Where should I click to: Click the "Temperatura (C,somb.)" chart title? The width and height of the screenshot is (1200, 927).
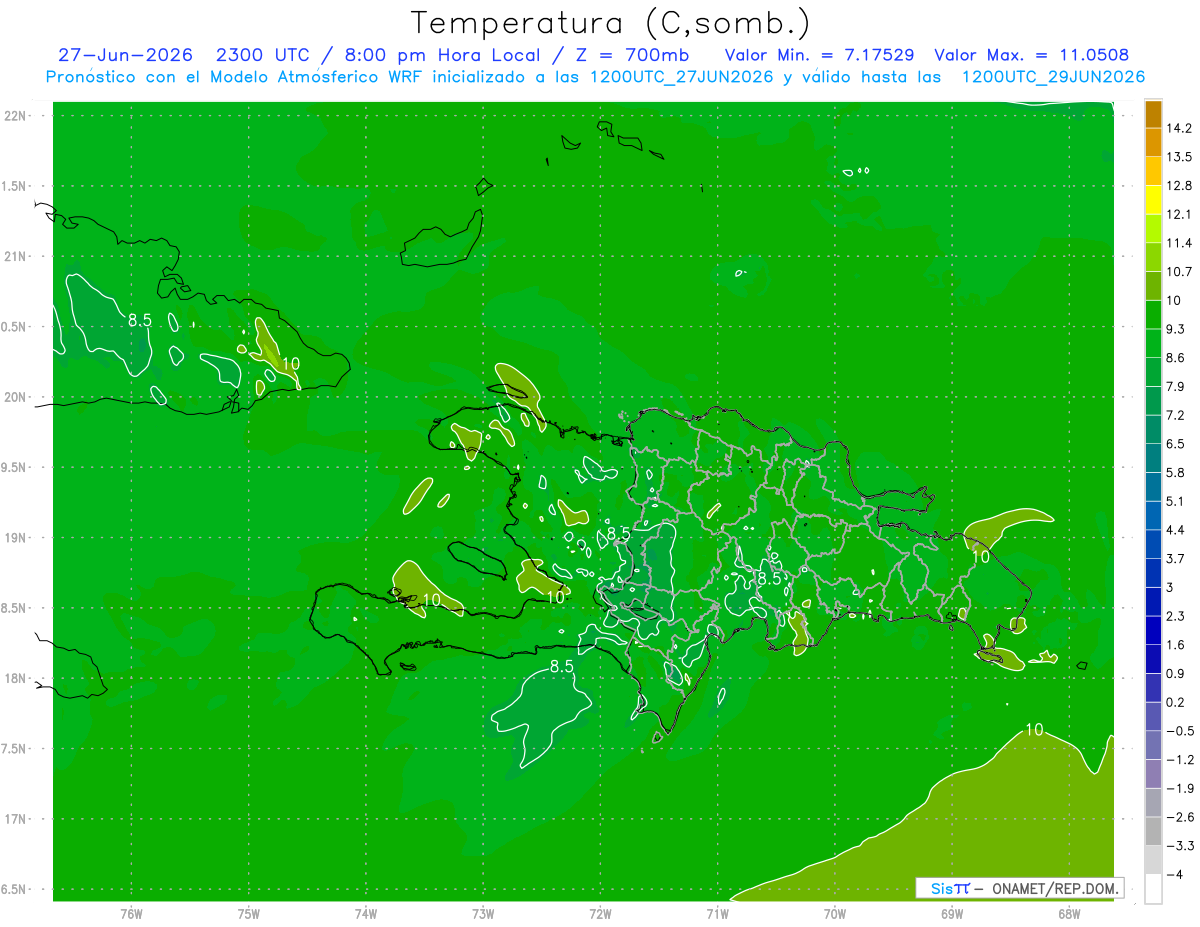coord(610,23)
